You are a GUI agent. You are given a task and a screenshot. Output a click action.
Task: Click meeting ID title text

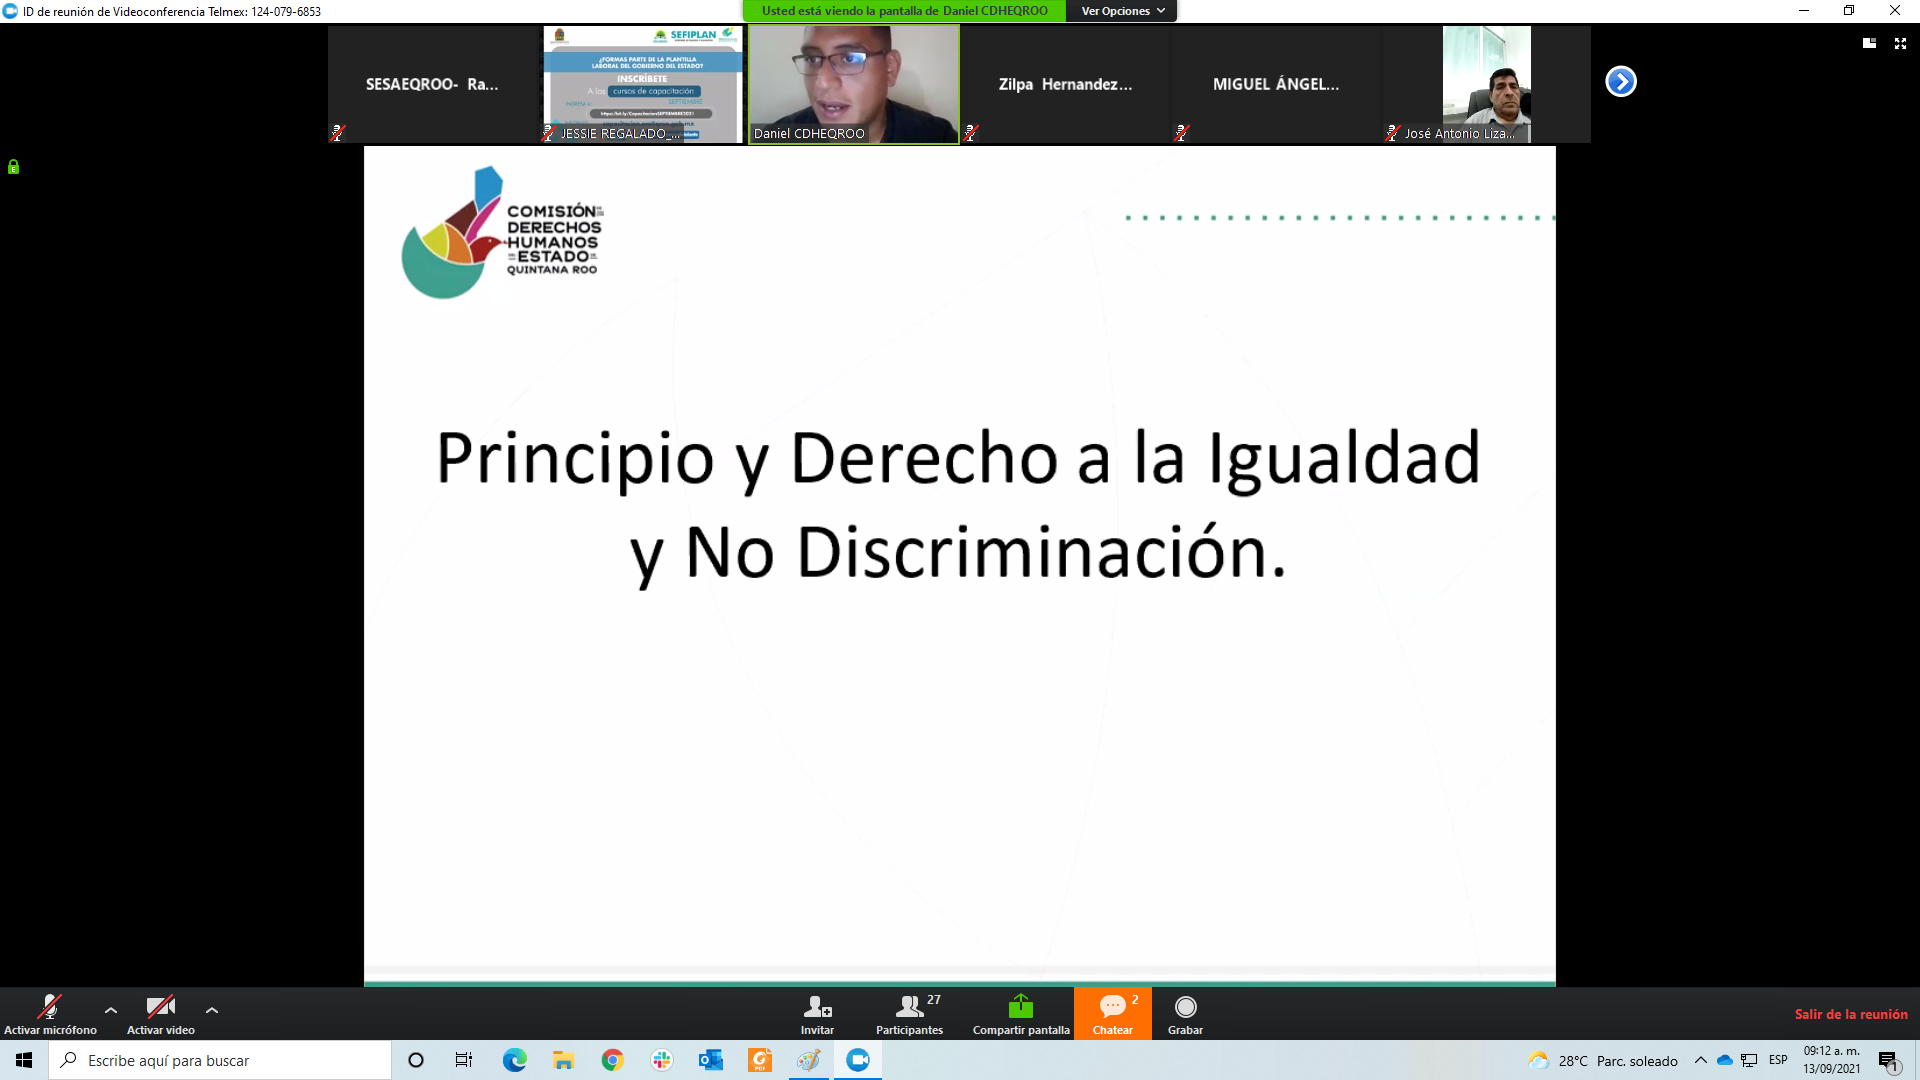click(x=172, y=12)
